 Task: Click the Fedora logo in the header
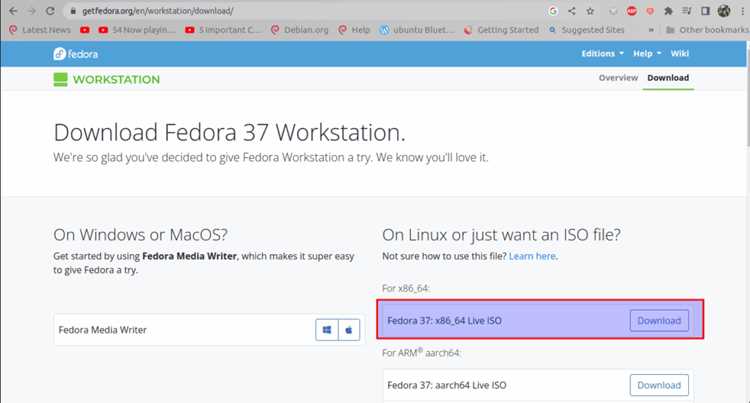click(x=76, y=54)
